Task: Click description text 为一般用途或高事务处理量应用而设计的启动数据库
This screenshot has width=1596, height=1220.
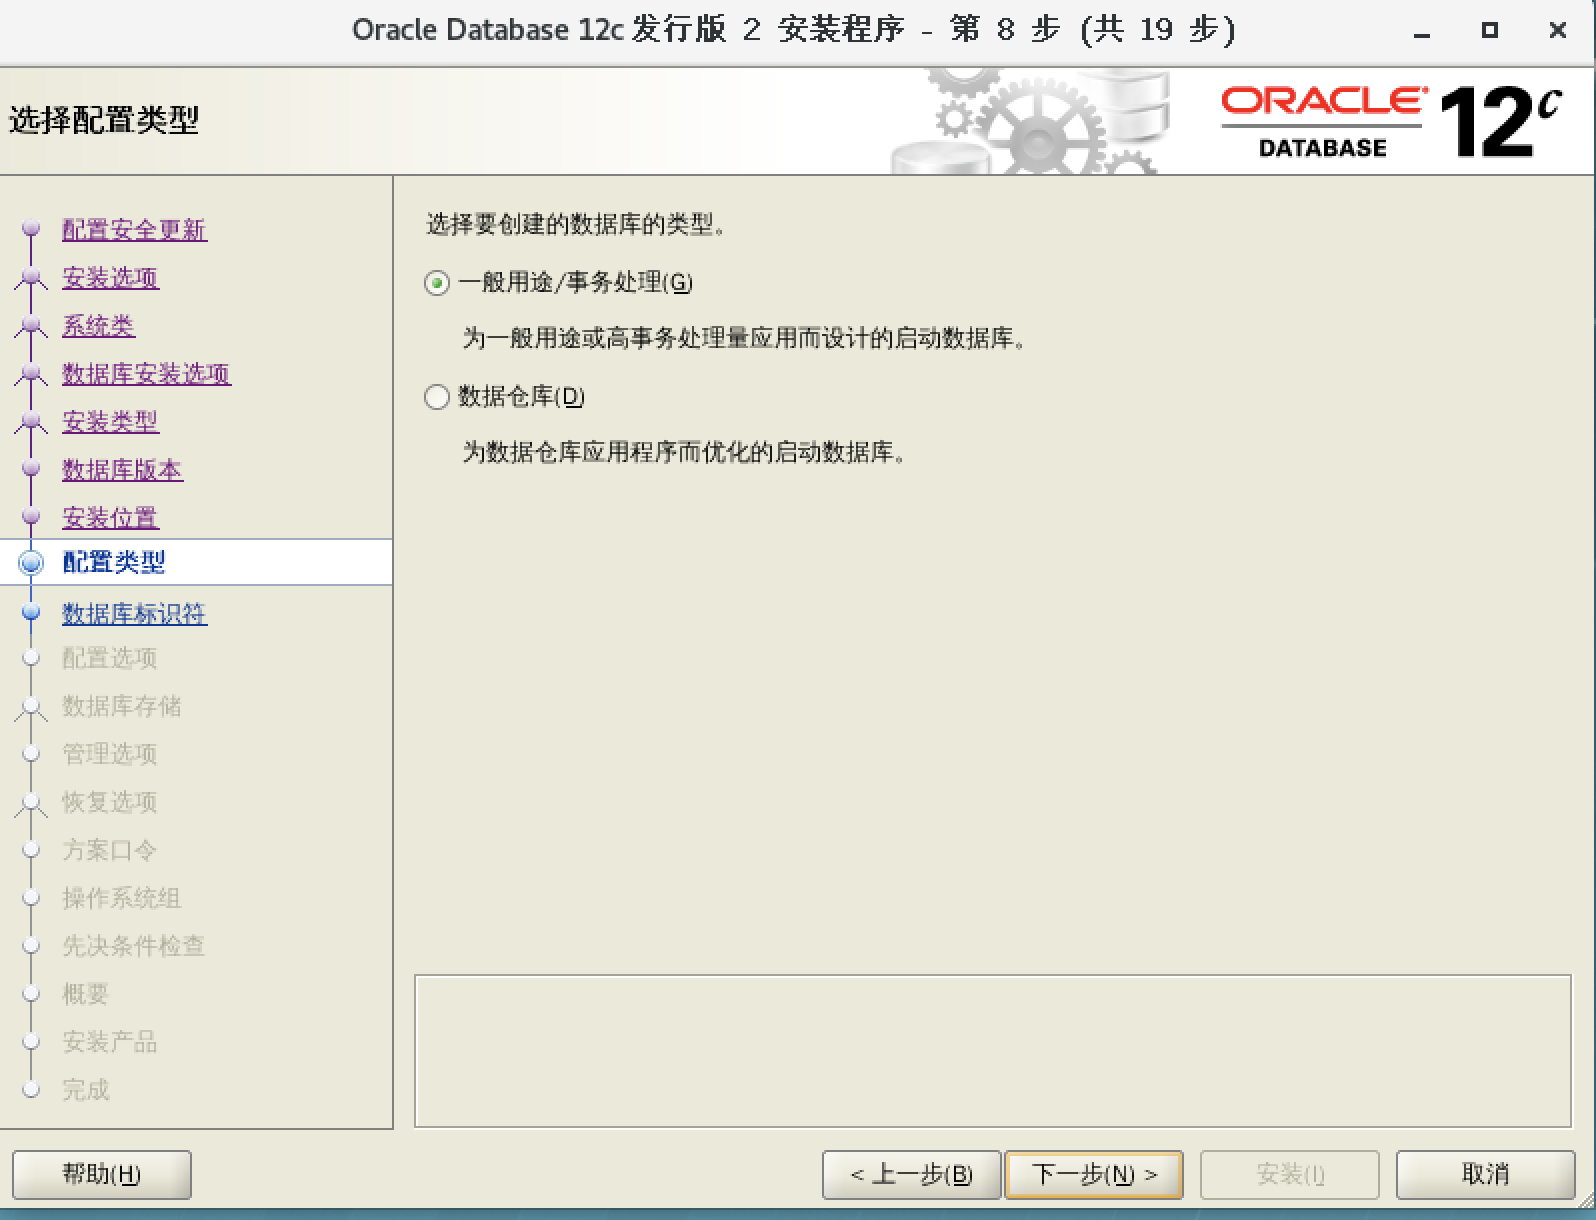Action: click(745, 339)
